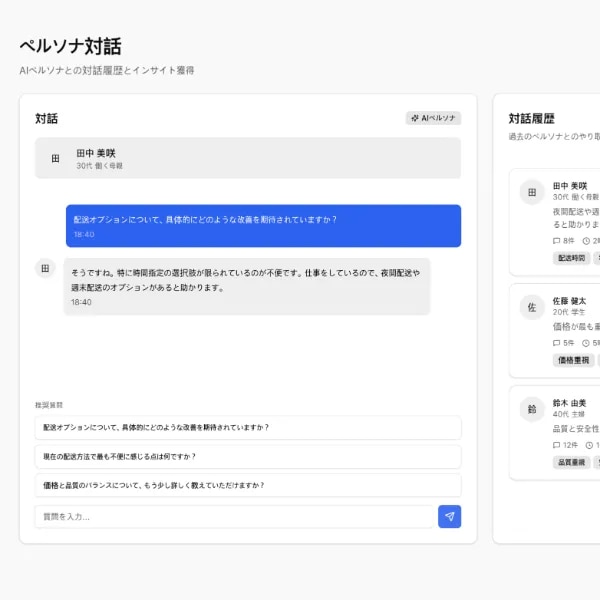Click the message count icon next to 8件

(556, 241)
